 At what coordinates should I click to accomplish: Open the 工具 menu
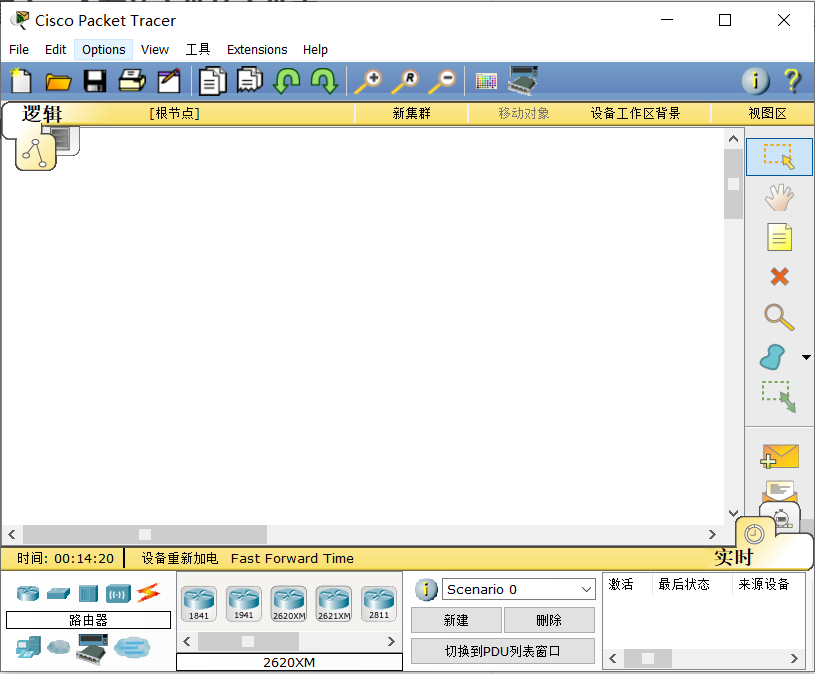tap(198, 49)
